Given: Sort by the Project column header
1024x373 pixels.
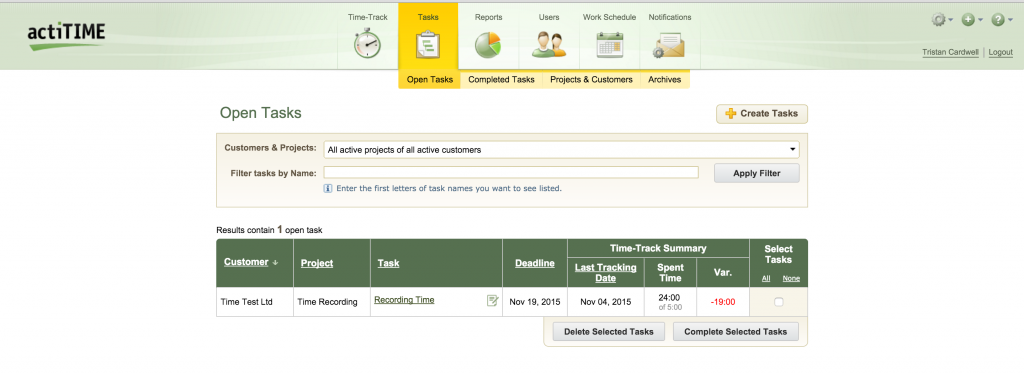Looking at the screenshot, I should tap(317, 263).
